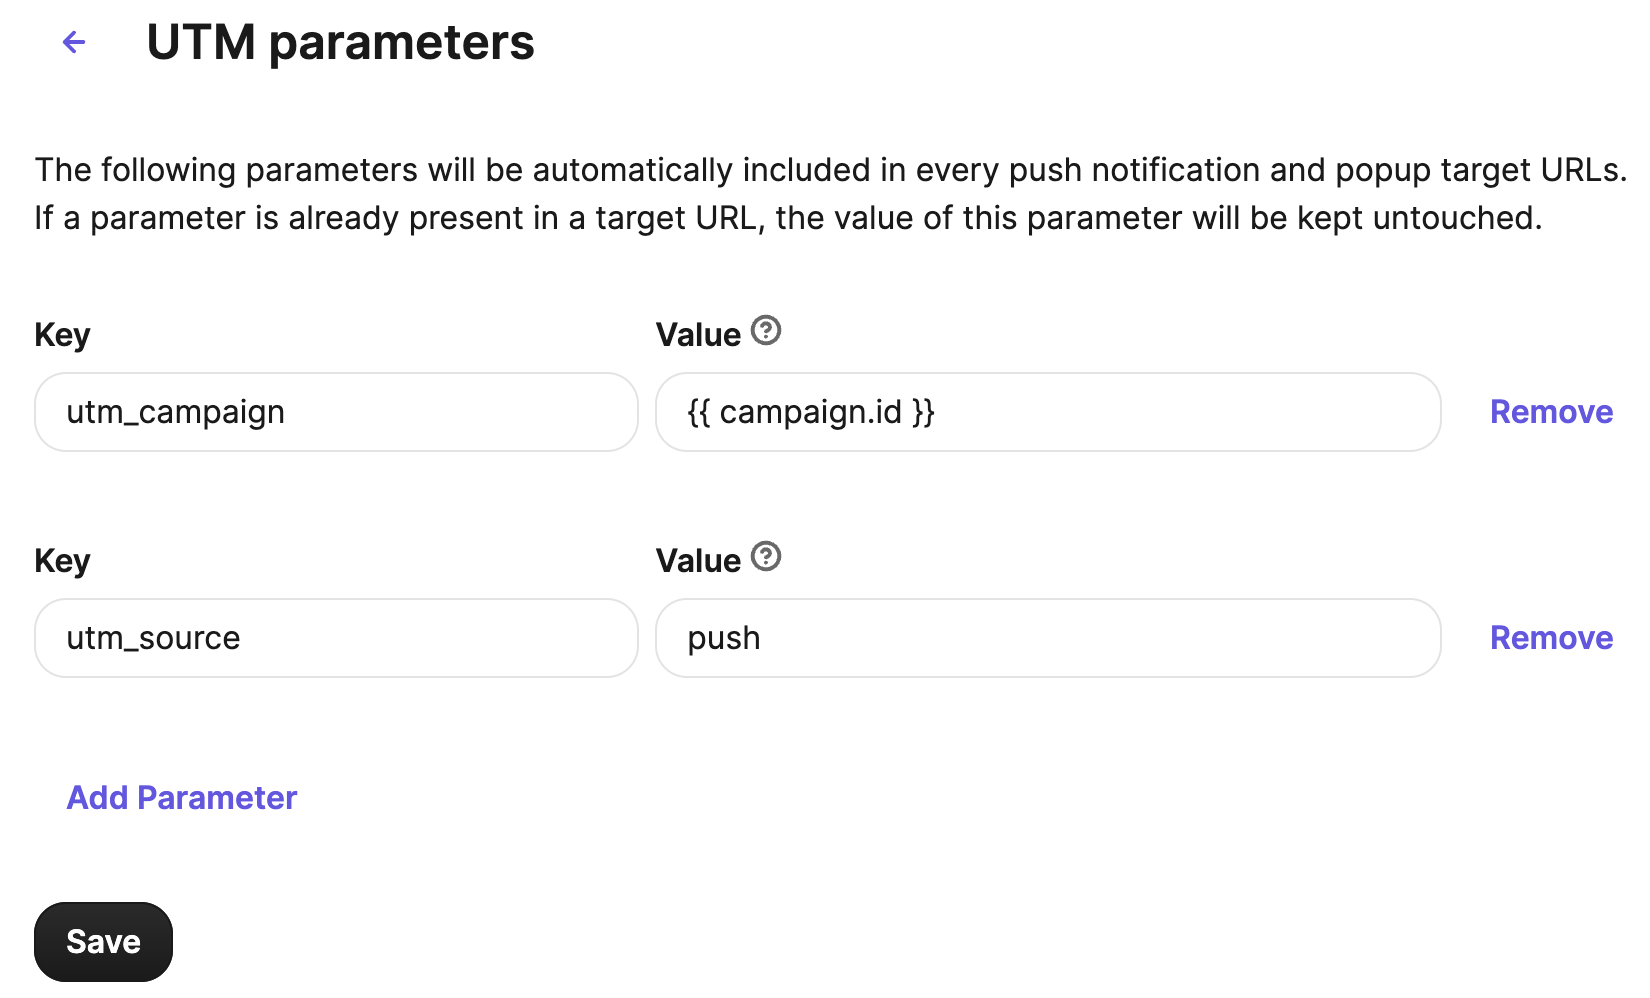The height and width of the screenshot is (998, 1650).
Task: Remove the utm_campaign parameter
Action: (1551, 412)
